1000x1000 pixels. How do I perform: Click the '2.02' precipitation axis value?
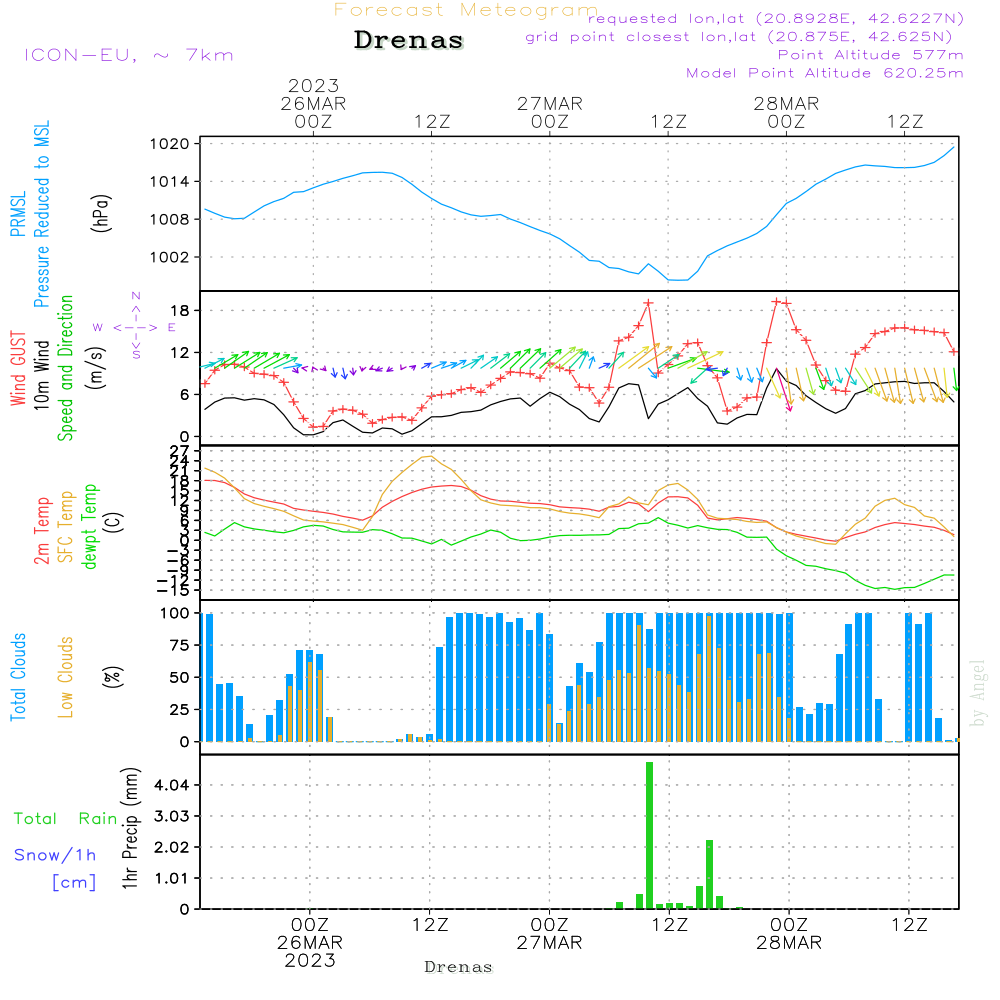click(x=172, y=848)
